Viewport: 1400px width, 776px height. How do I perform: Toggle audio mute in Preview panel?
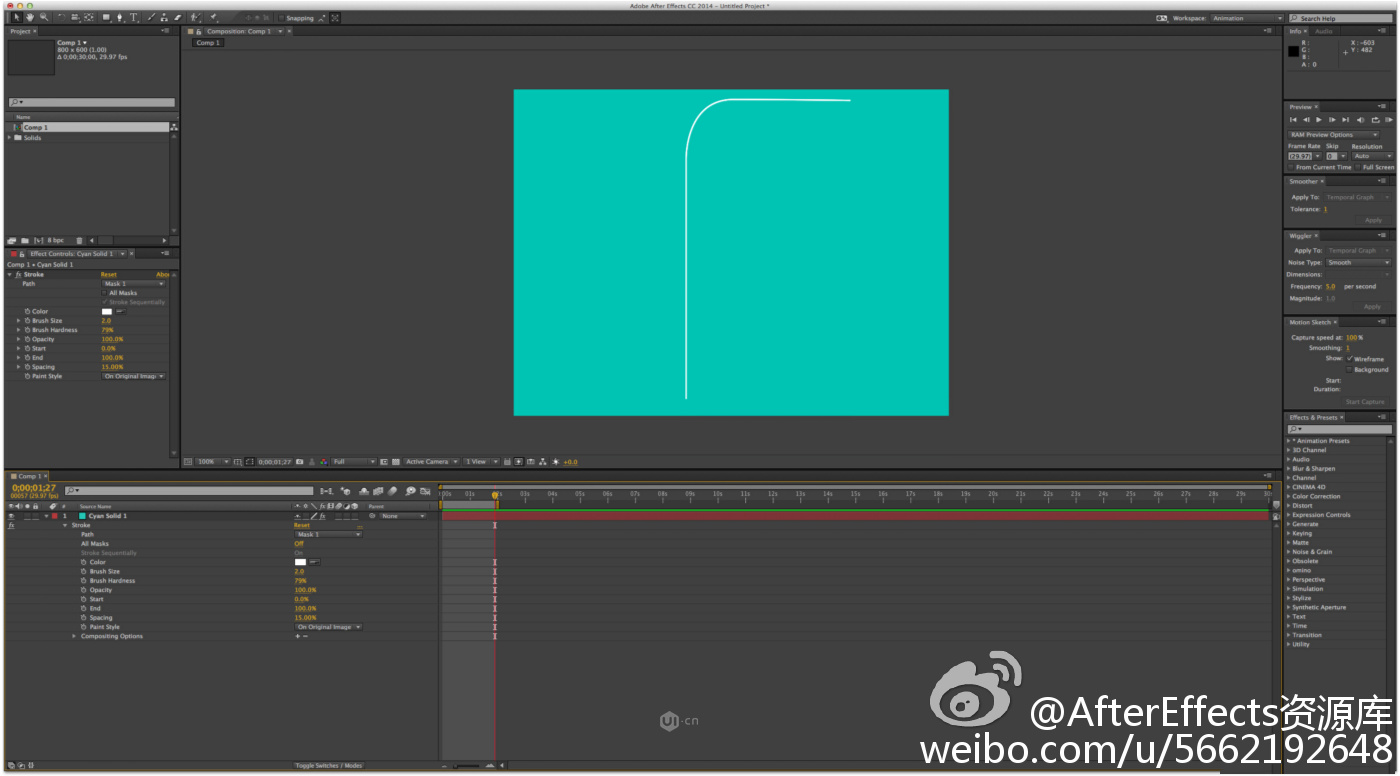[x=1360, y=120]
